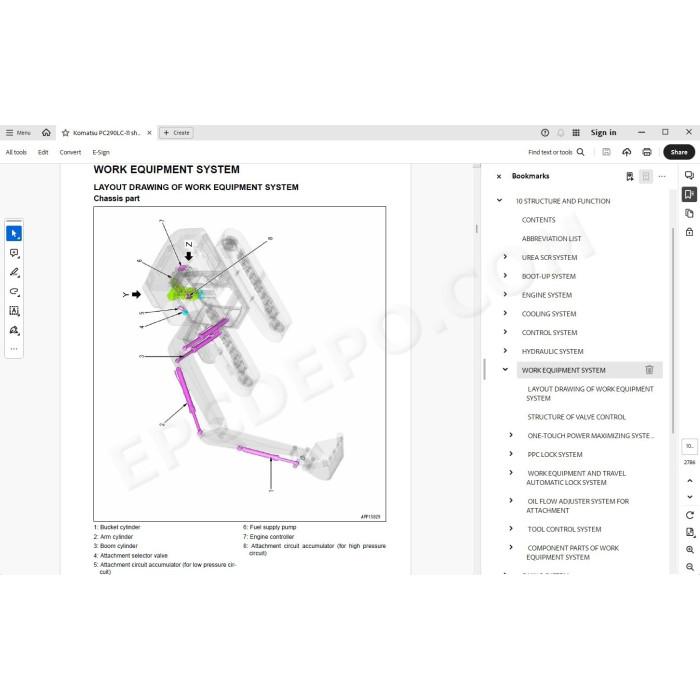Open the Convert menu
Viewport: 700px width, 700px height.
[70, 152]
